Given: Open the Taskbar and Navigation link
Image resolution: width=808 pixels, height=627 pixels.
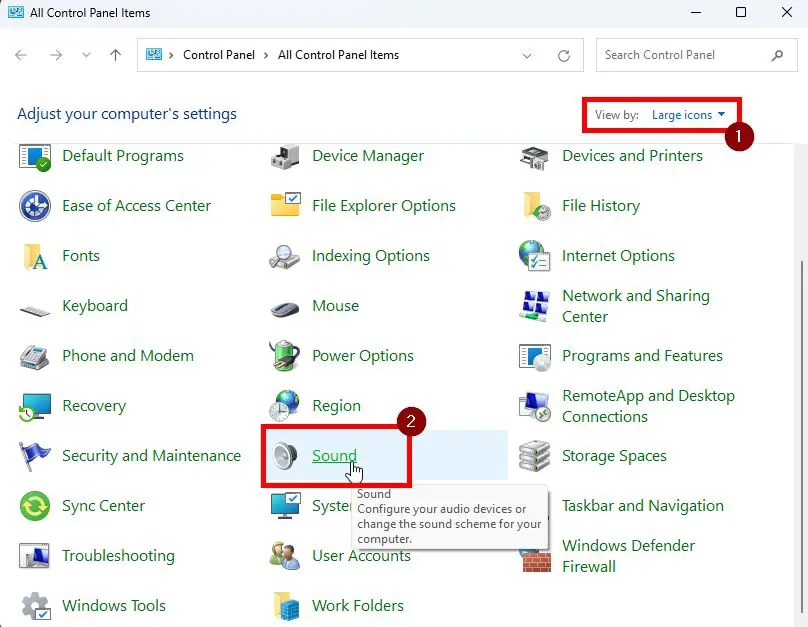Looking at the screenshot, I should click(x=643, y=506).
